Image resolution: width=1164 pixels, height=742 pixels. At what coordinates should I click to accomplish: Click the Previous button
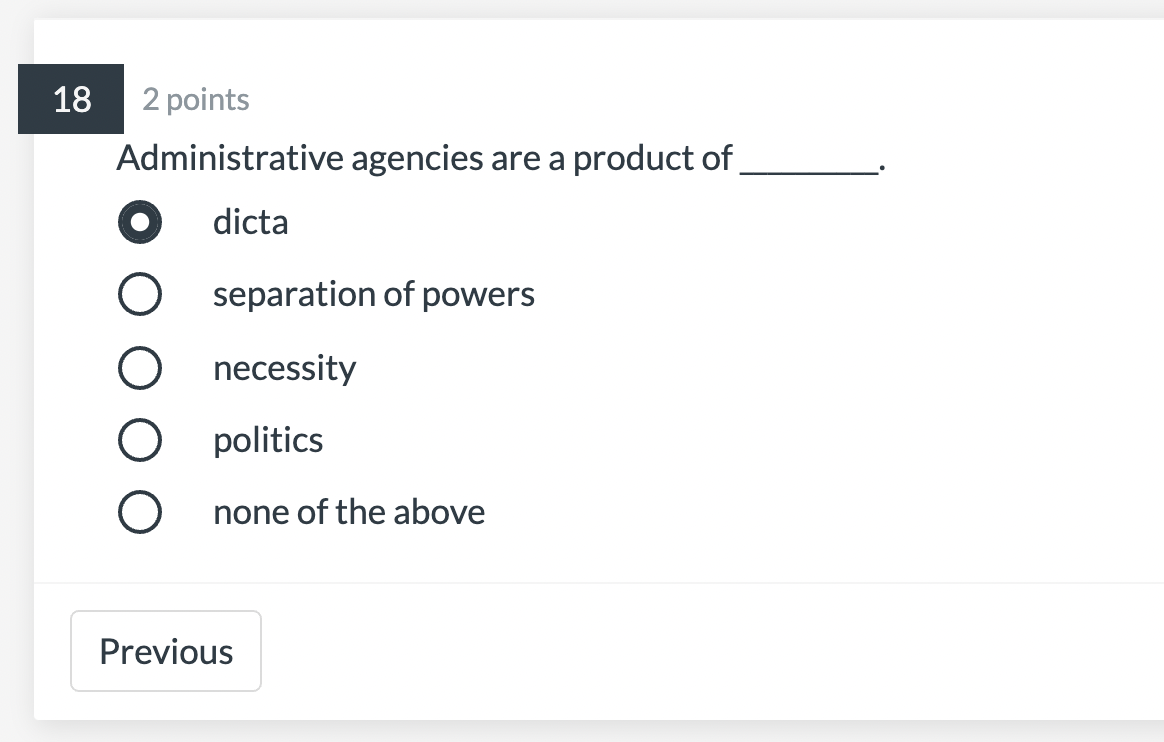(165, 650)
